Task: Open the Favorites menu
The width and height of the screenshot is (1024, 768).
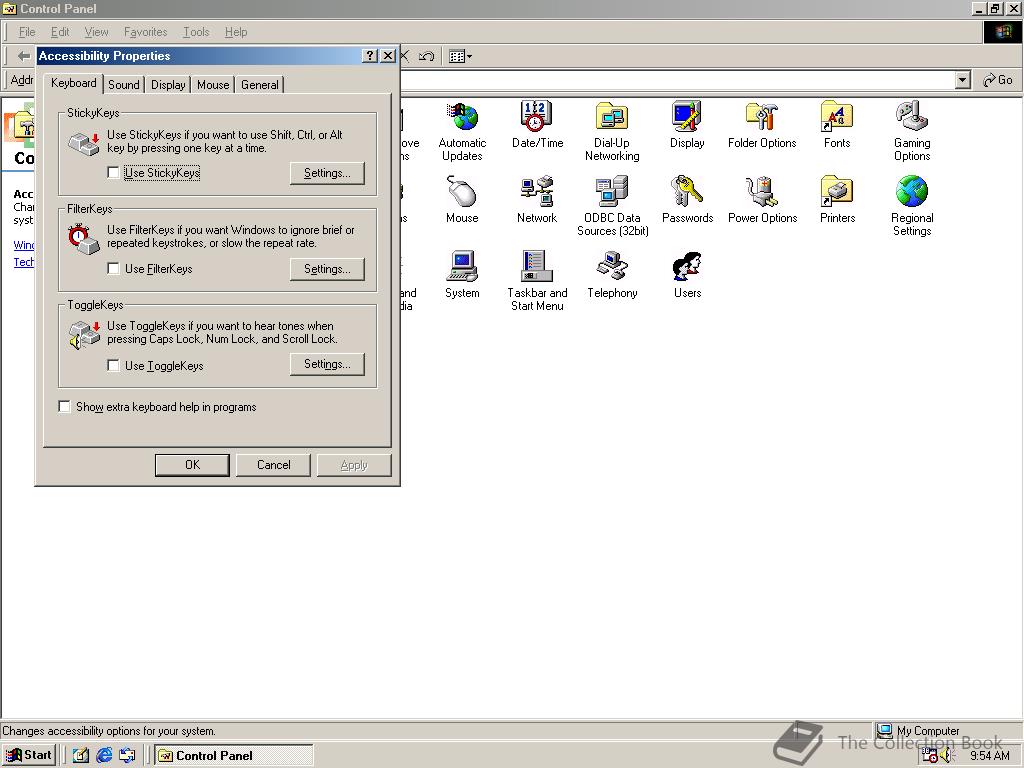Action: [146, 32]
